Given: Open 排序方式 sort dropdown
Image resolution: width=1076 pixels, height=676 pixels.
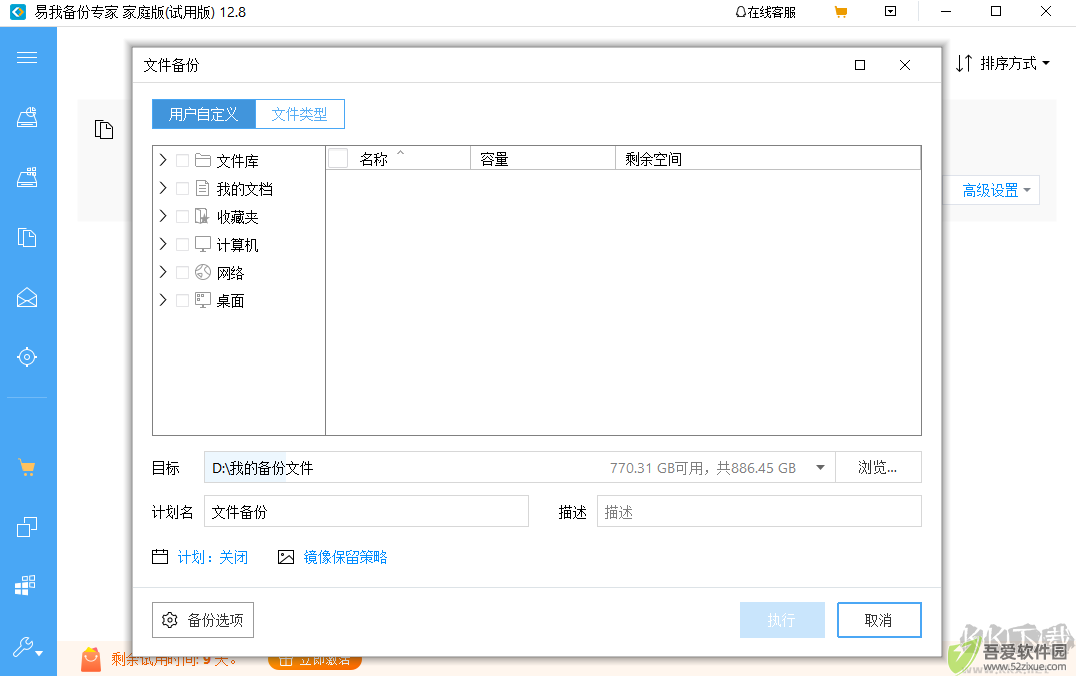Looking at the screenshot, I should [x=1003, y=63].
